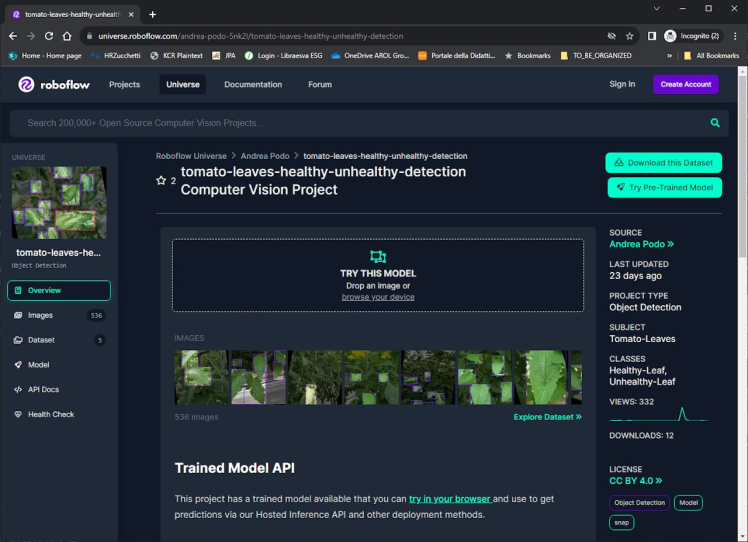
Task: Click the search magnifier icon
Action: pyautogui.click(x=715, y=123)
